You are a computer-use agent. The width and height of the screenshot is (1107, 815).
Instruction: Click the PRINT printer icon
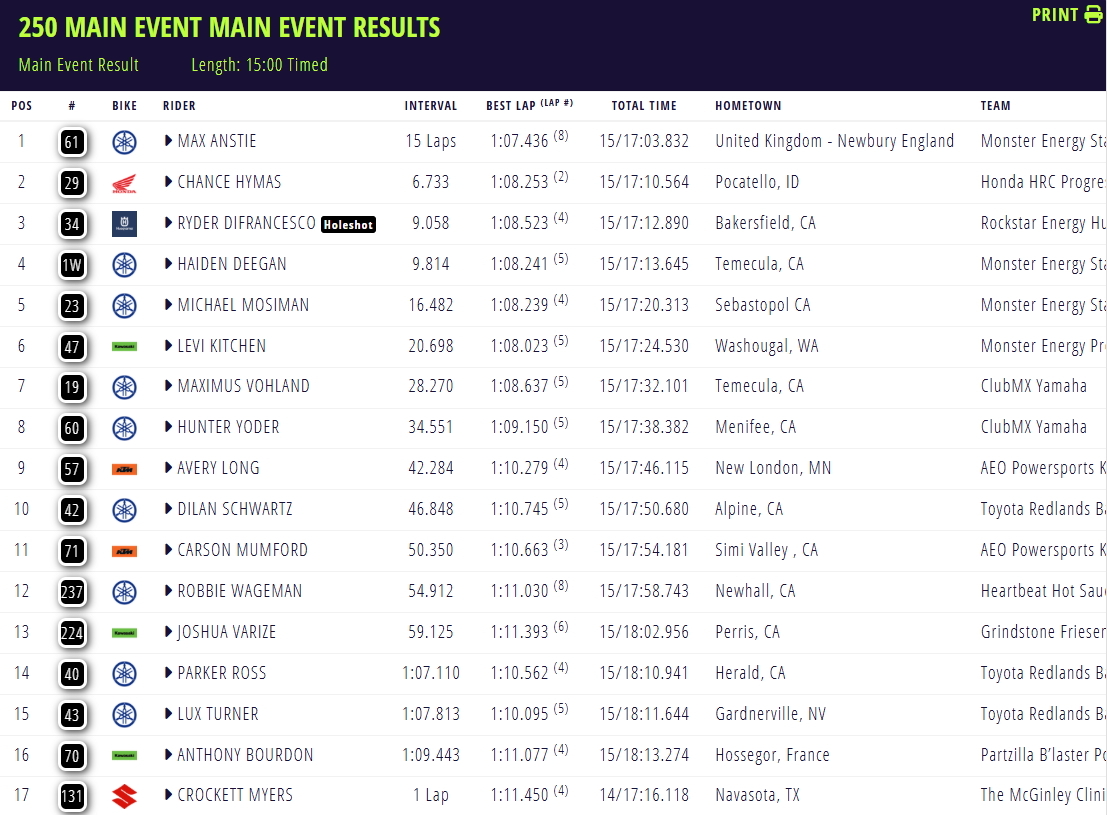(x=1094, y=14)
